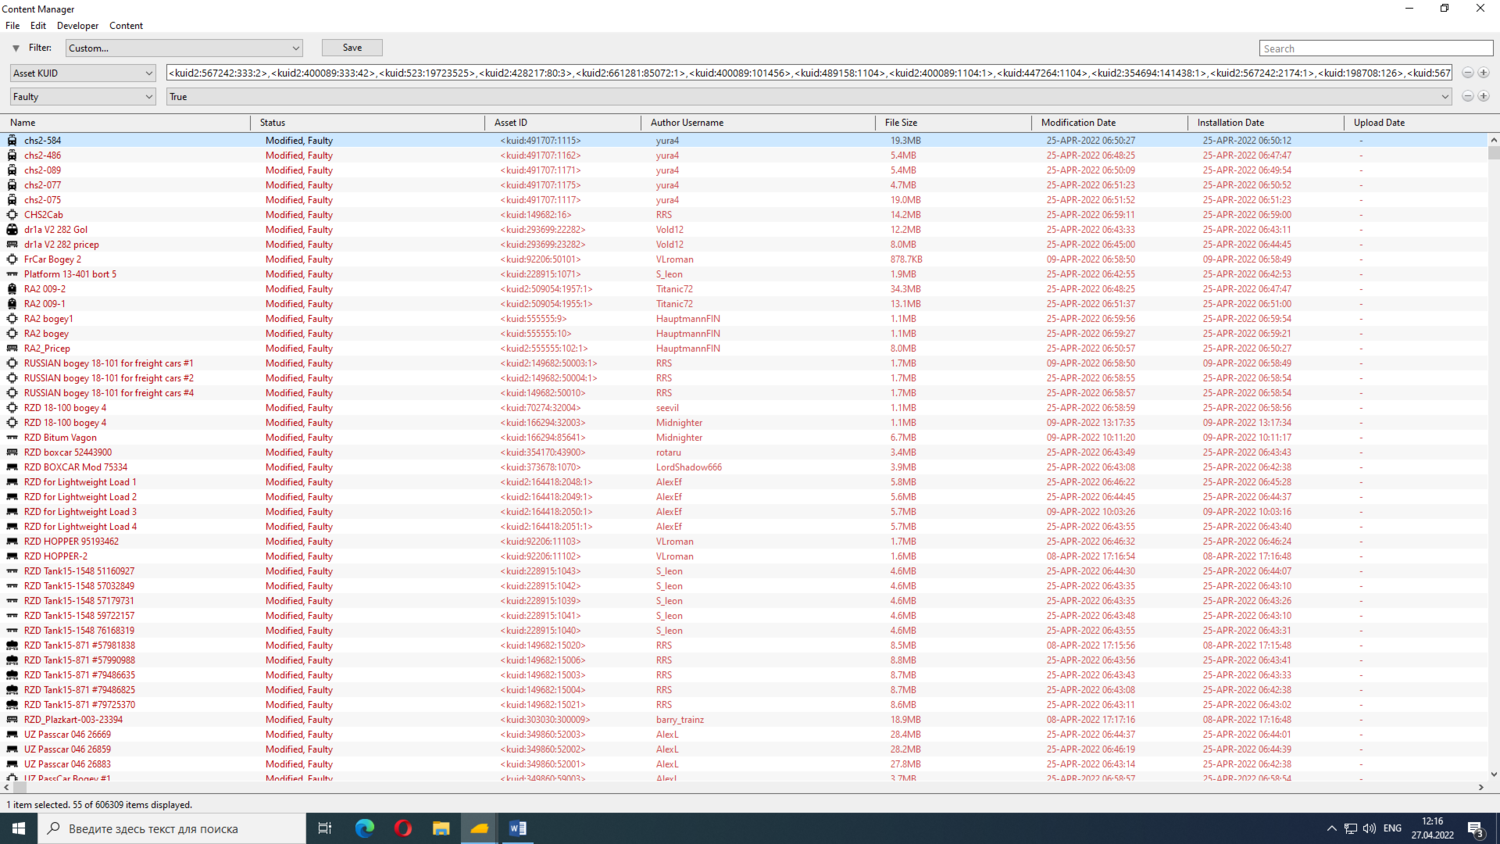
Task: Click the icon next to UZ Passcar 046 26669
Action: pyautogui.click(x=12, y=734)
